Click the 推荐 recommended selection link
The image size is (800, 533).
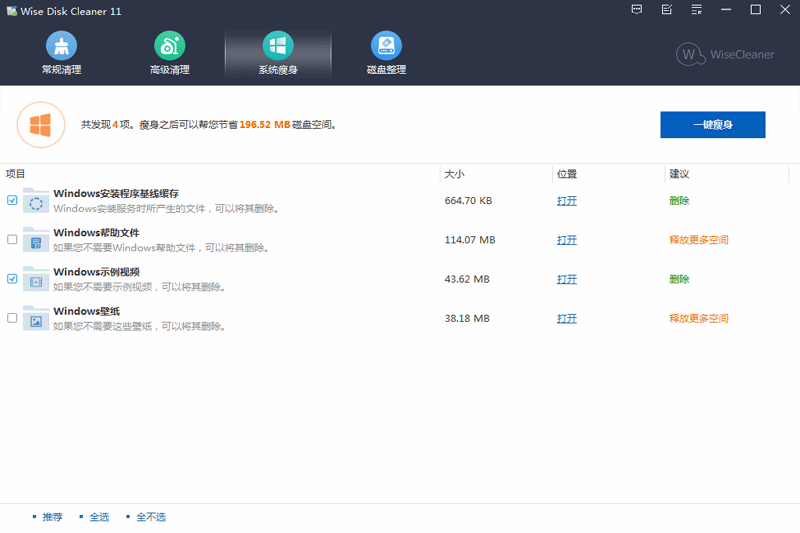point(52,517)
